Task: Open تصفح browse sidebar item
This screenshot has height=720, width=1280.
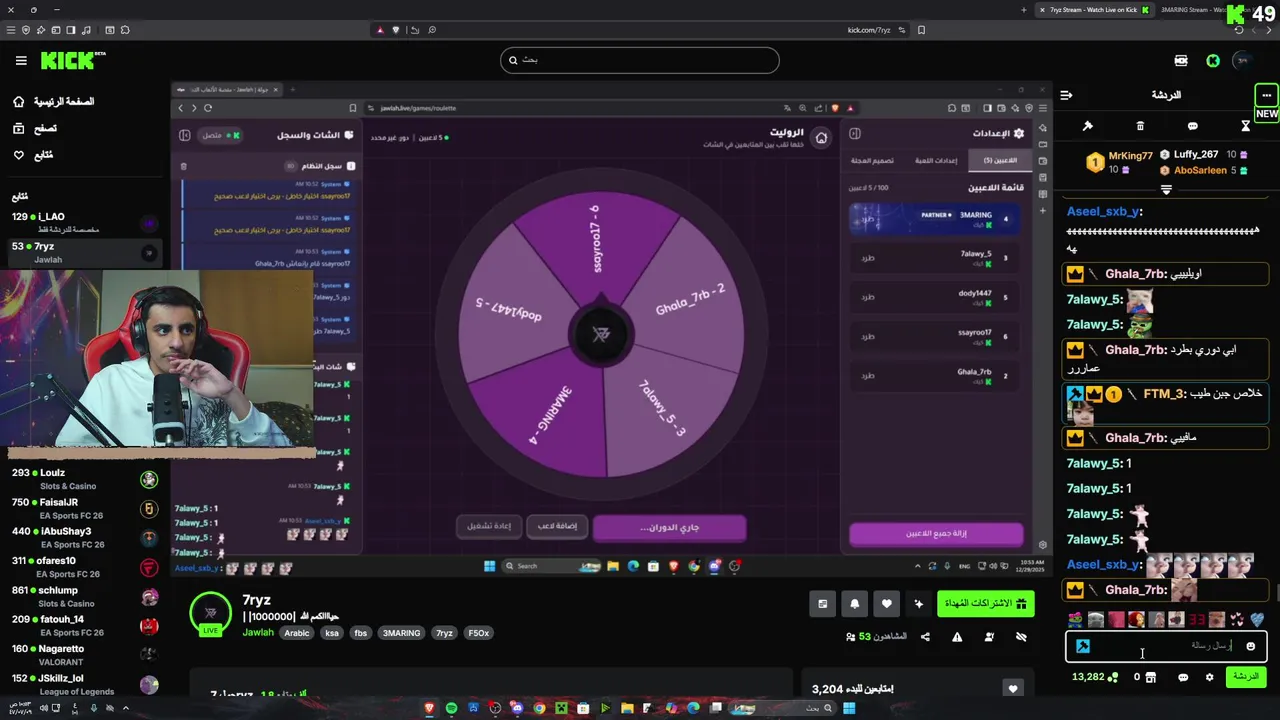Action: click(x=36, y=128)
